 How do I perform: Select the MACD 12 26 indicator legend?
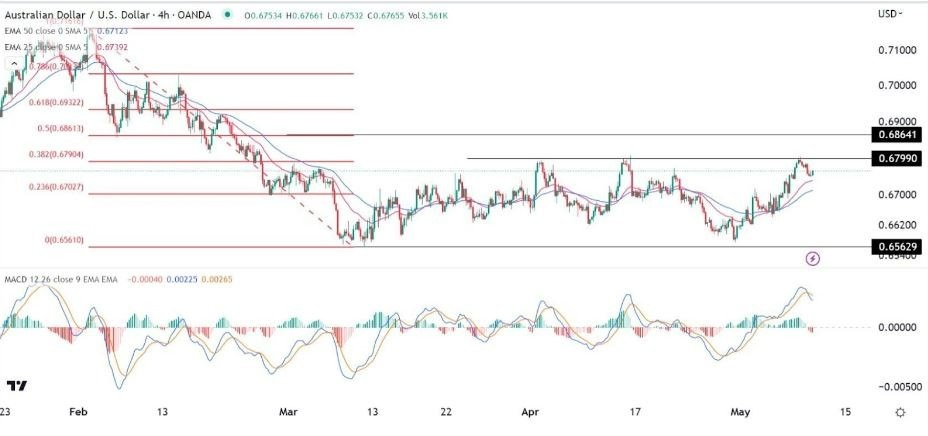point(61,279)
